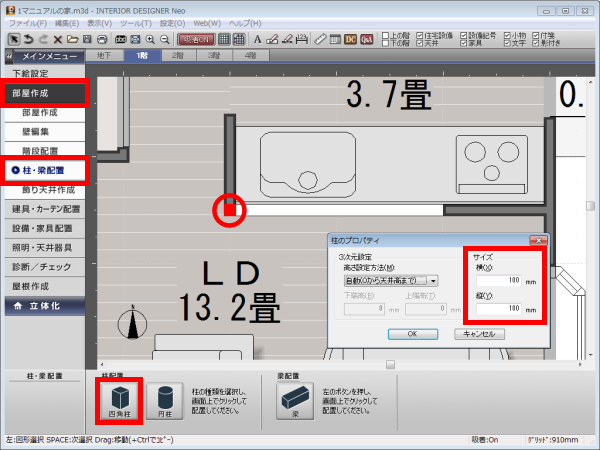This screenshot has width=600, height=450.
Task: Click the zoom in magnifier icon
Action: click(149, 39)
